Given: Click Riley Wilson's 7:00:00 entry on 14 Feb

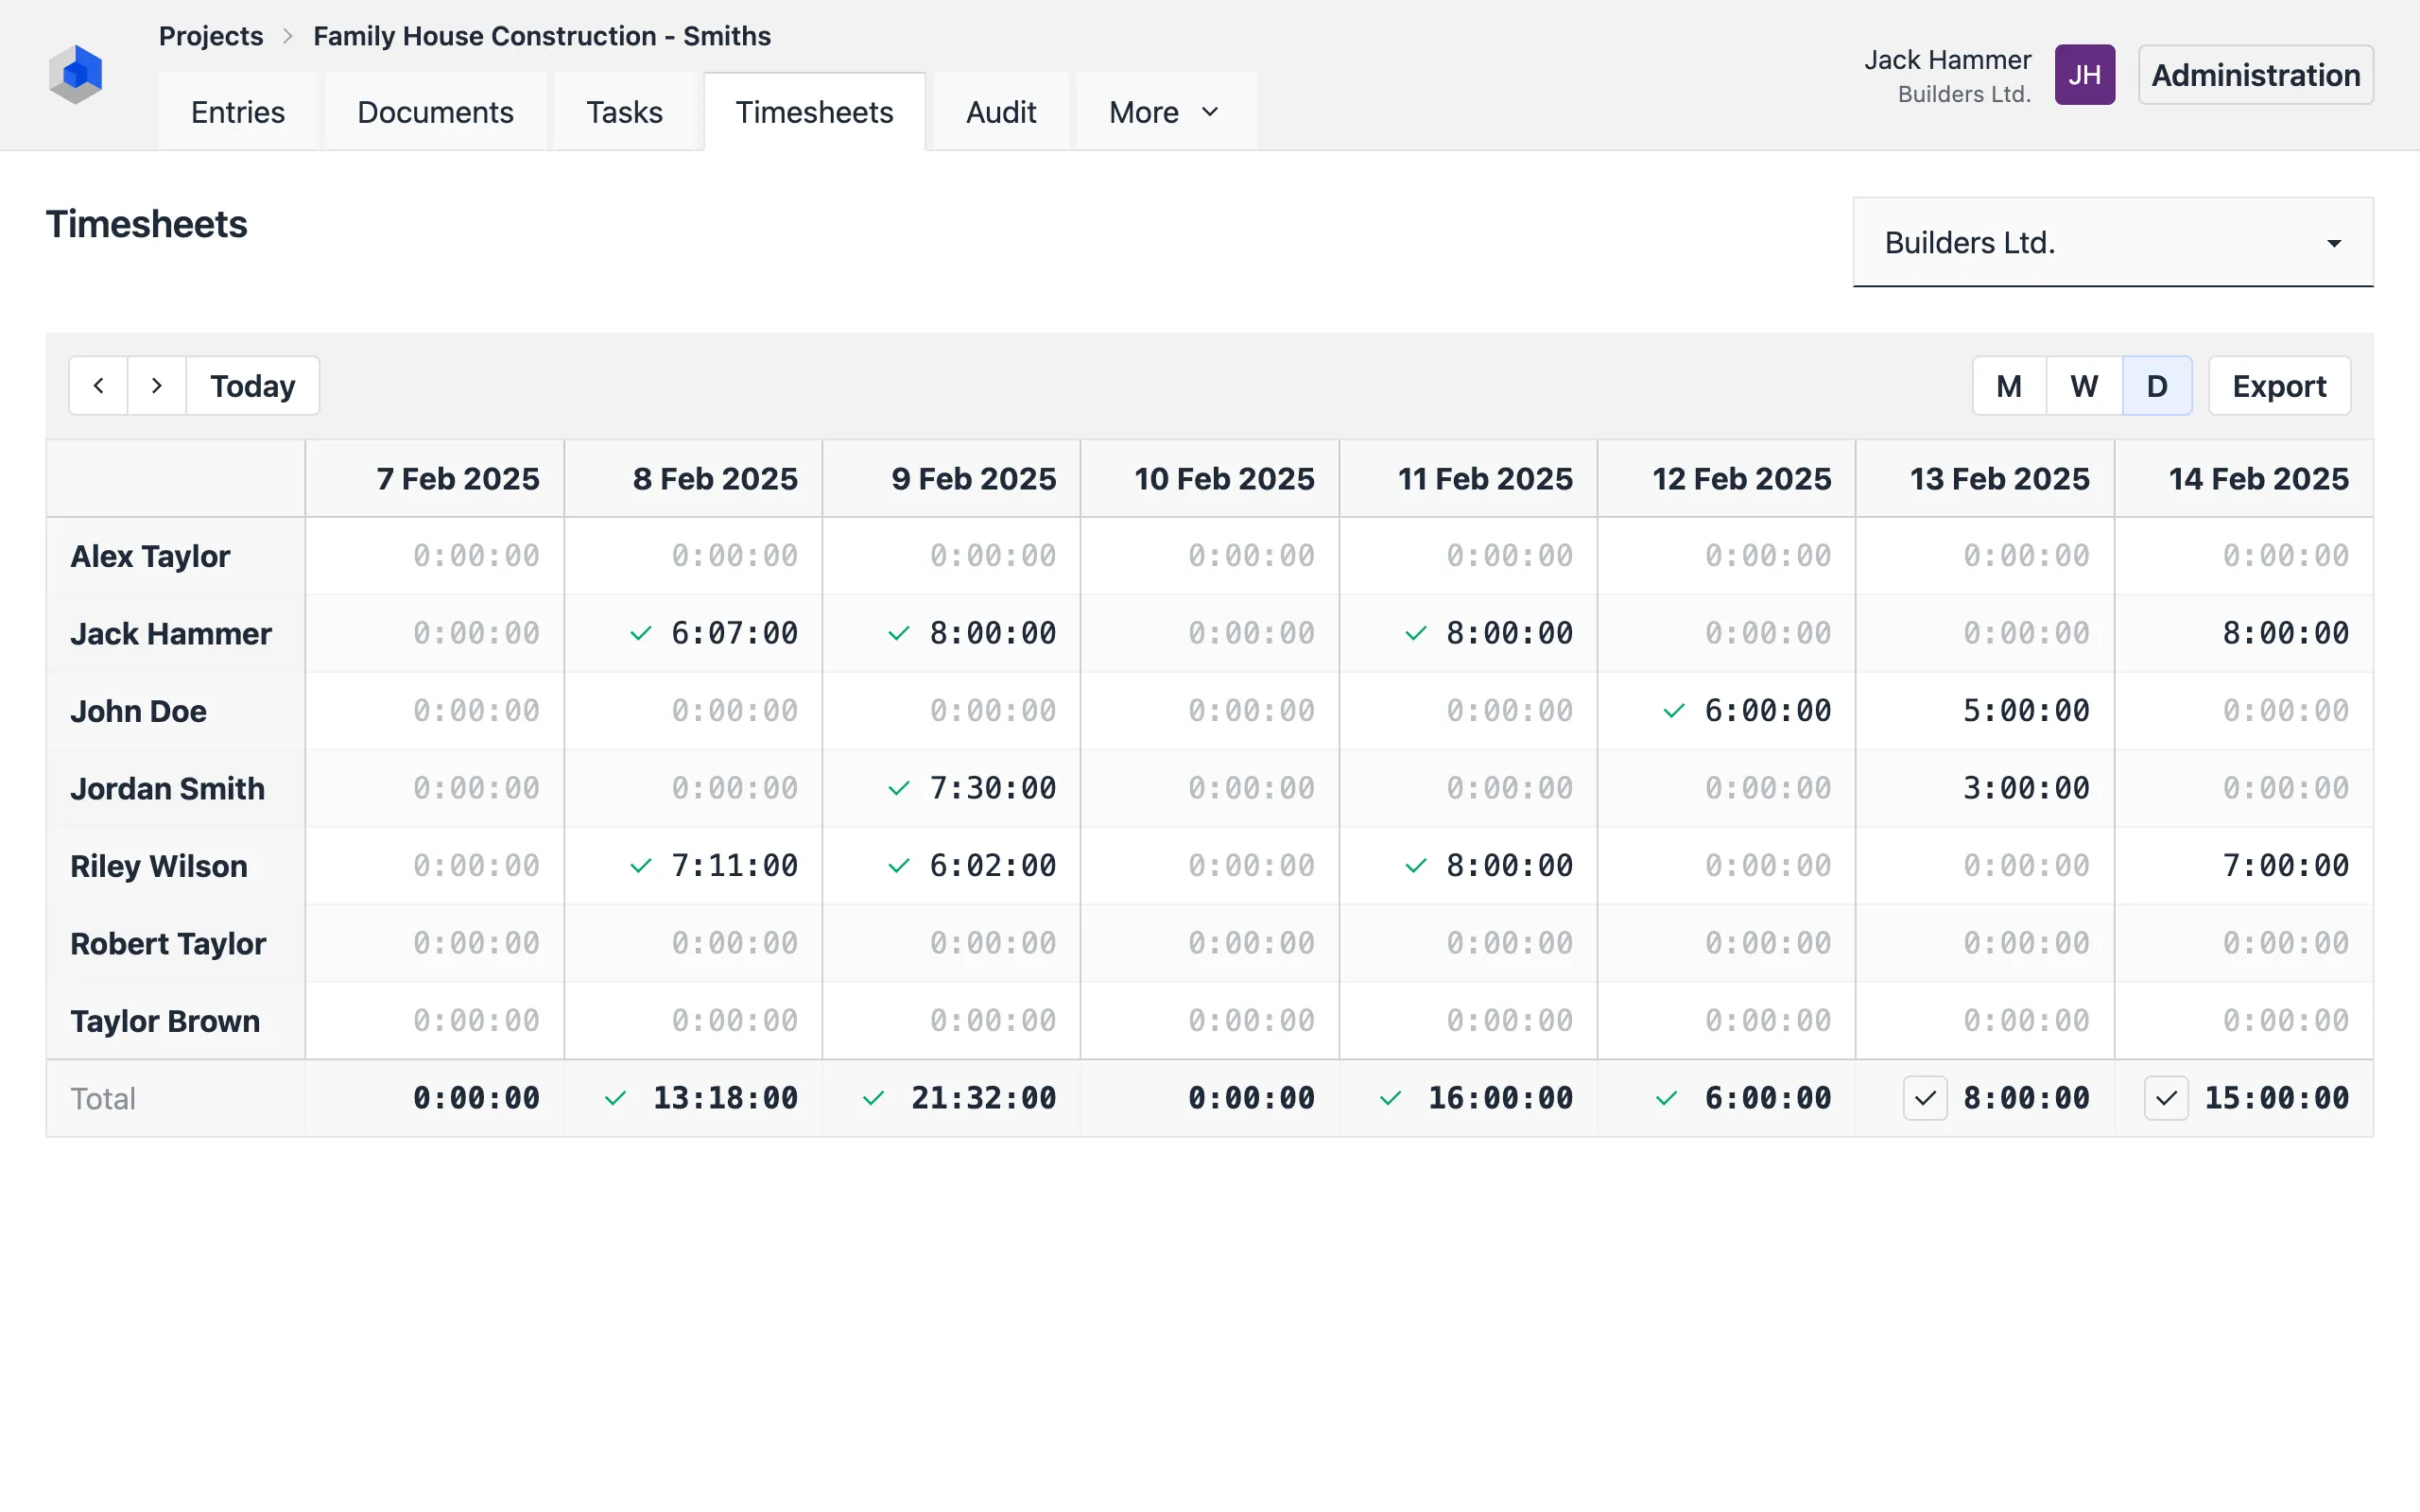Looking at the screenshot, I should click(2285, 866).
